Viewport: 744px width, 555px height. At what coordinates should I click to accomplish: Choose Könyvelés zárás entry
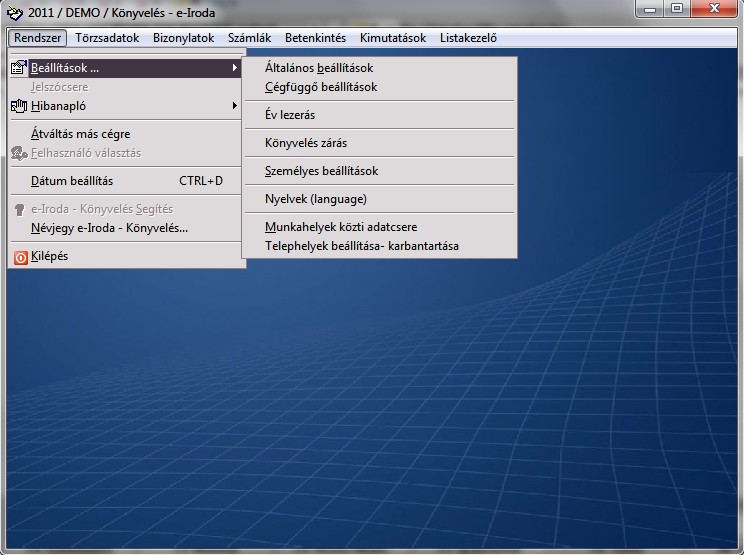pos(305,143)
